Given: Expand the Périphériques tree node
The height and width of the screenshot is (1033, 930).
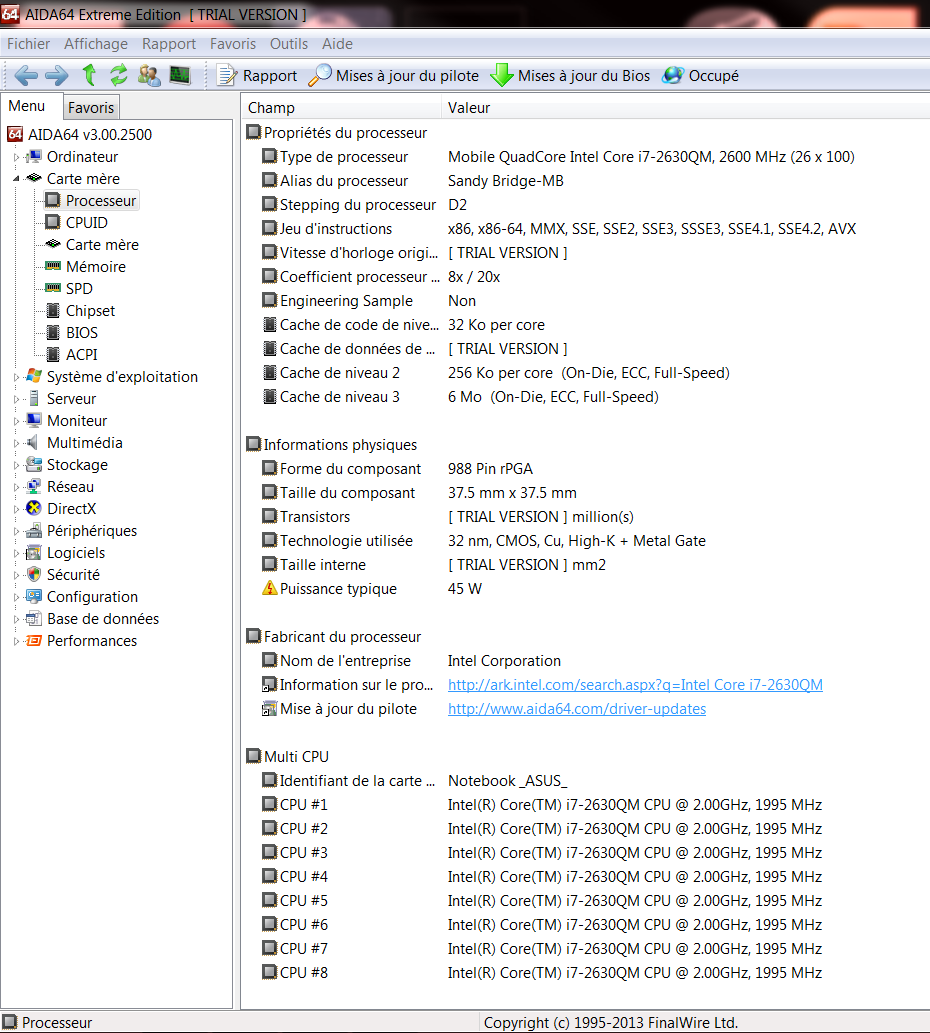Looking at the screenshot, I should pyautogui.click(x=16, y=532).
